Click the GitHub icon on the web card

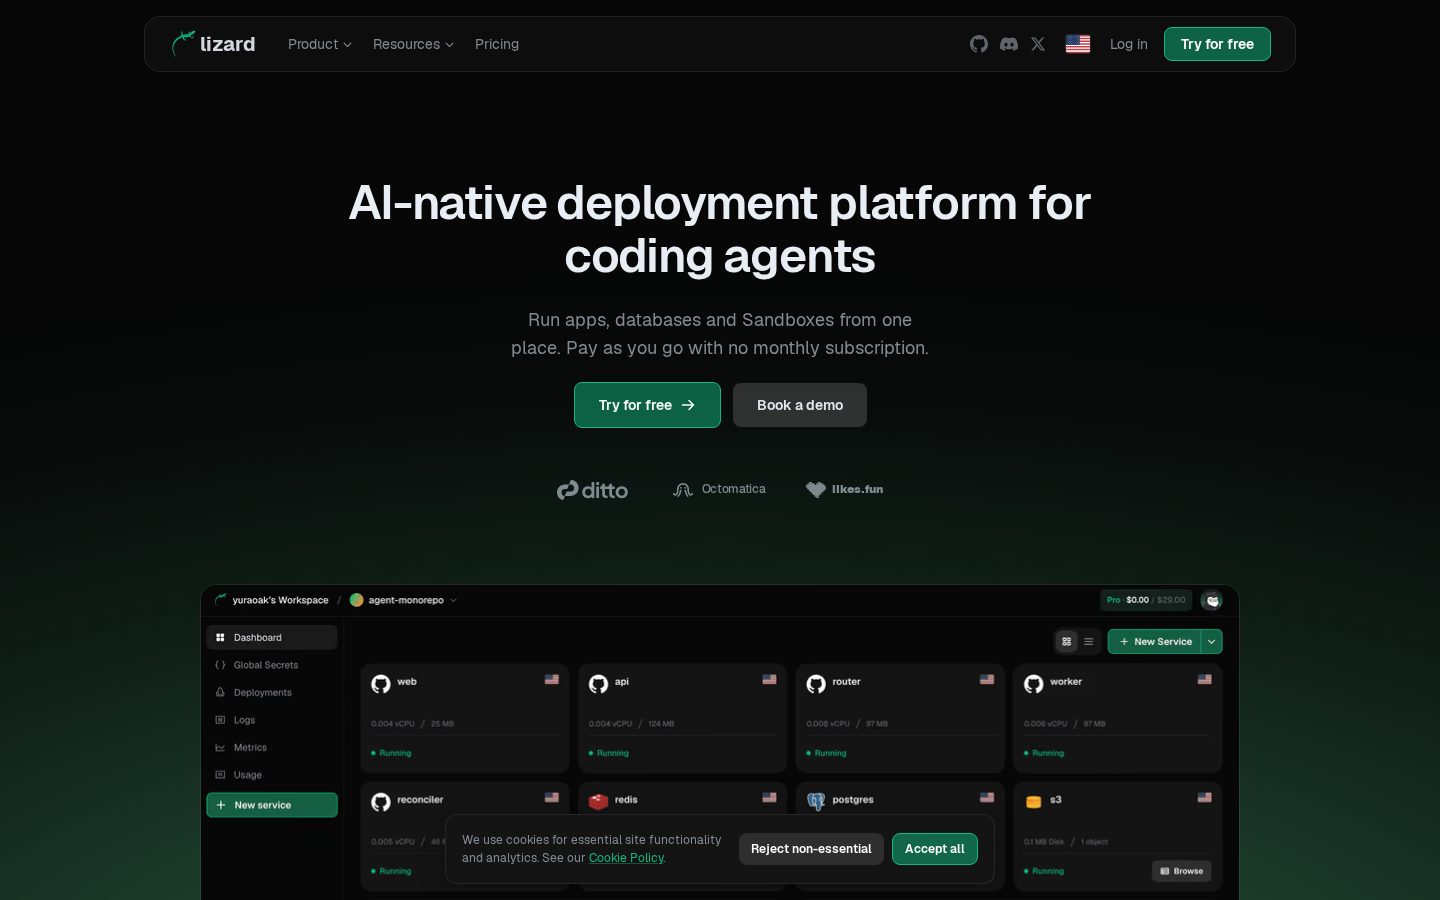click(x=381, y=684)
